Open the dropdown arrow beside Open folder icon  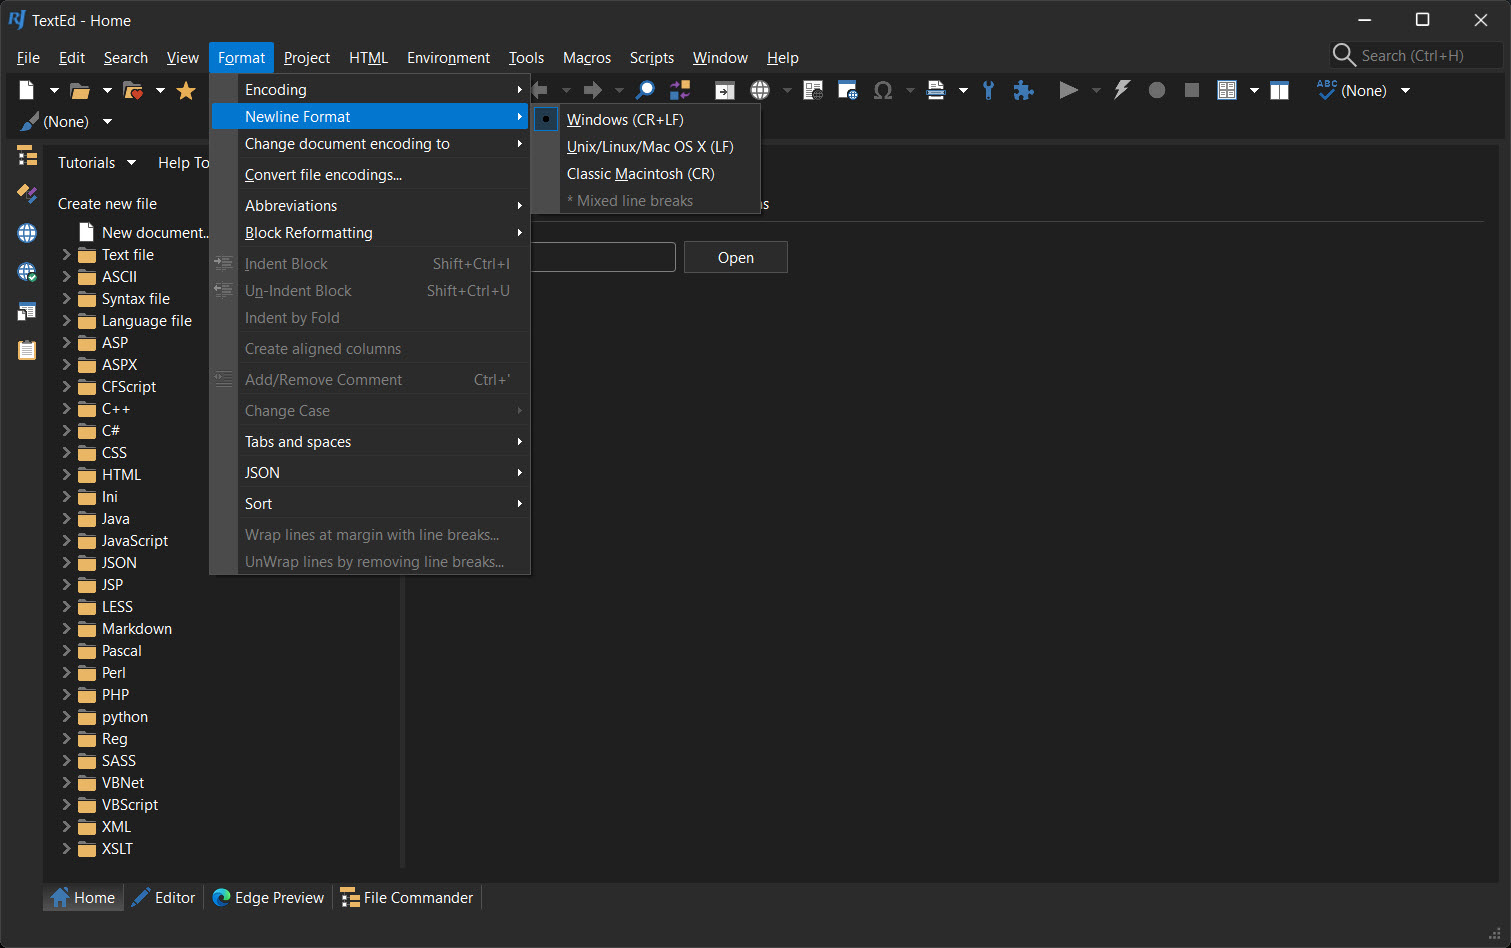(107, 91)
